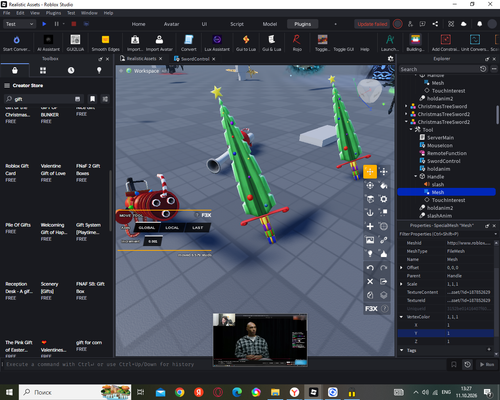Set F3X move axes to Local
The height and width of the screenshot is (400, 500).
point(172,228)
